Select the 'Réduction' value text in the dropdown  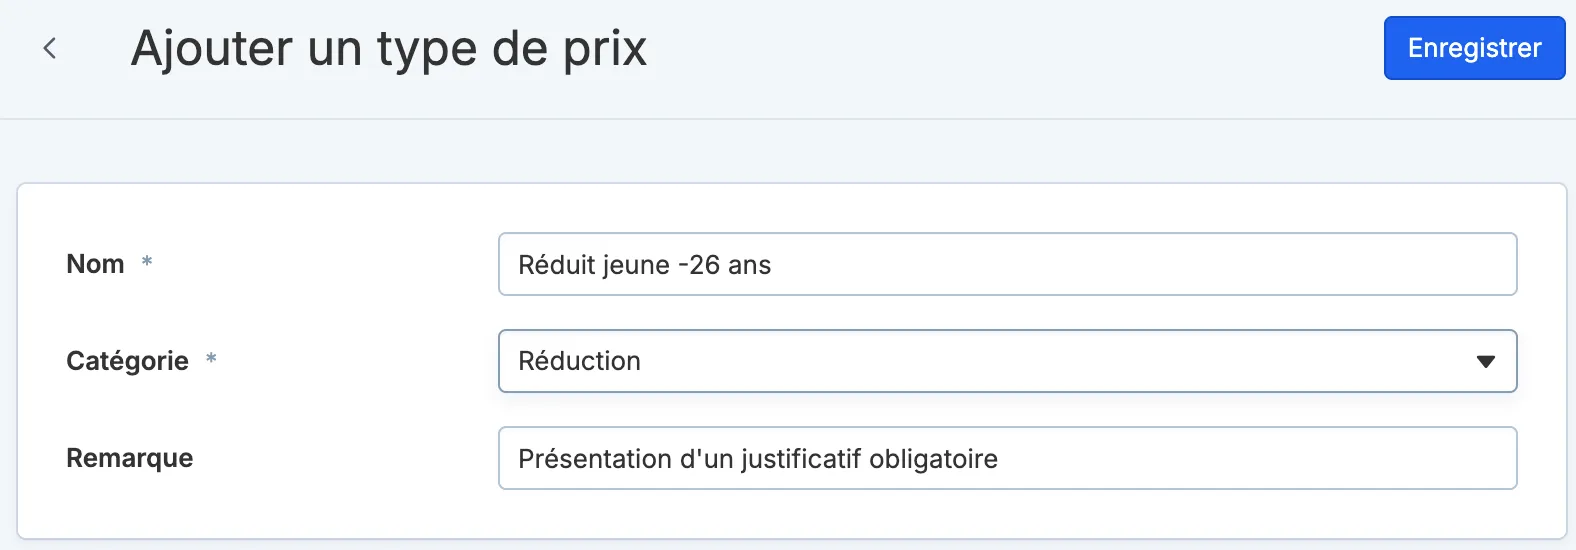579,361
